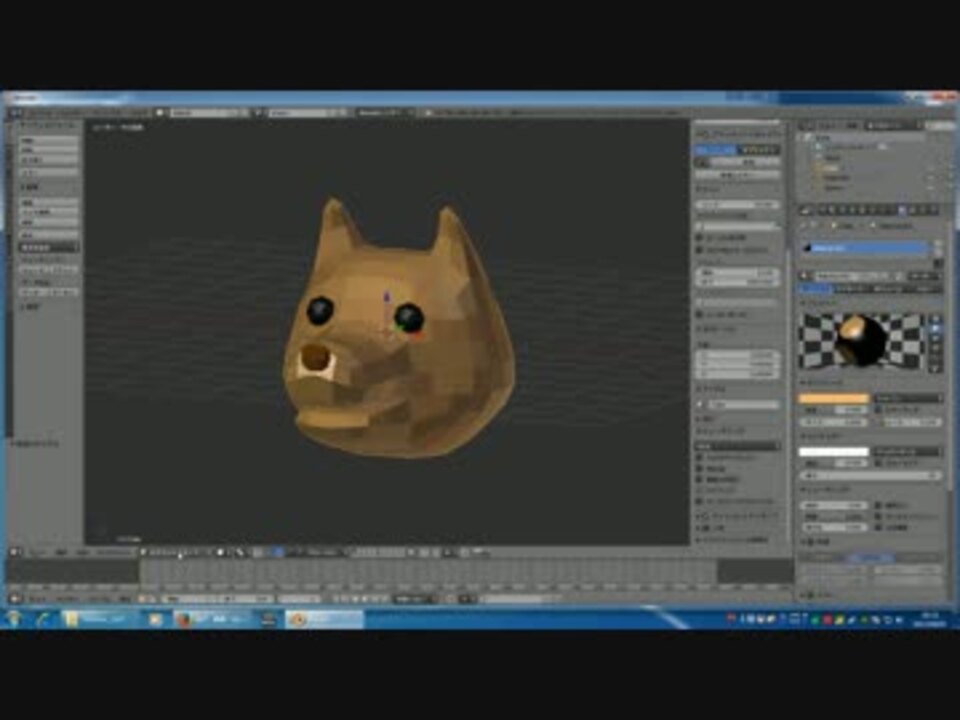Open Firefox from the Windows taskbar
The image size is (960, 720).
[x=184, y=620]
